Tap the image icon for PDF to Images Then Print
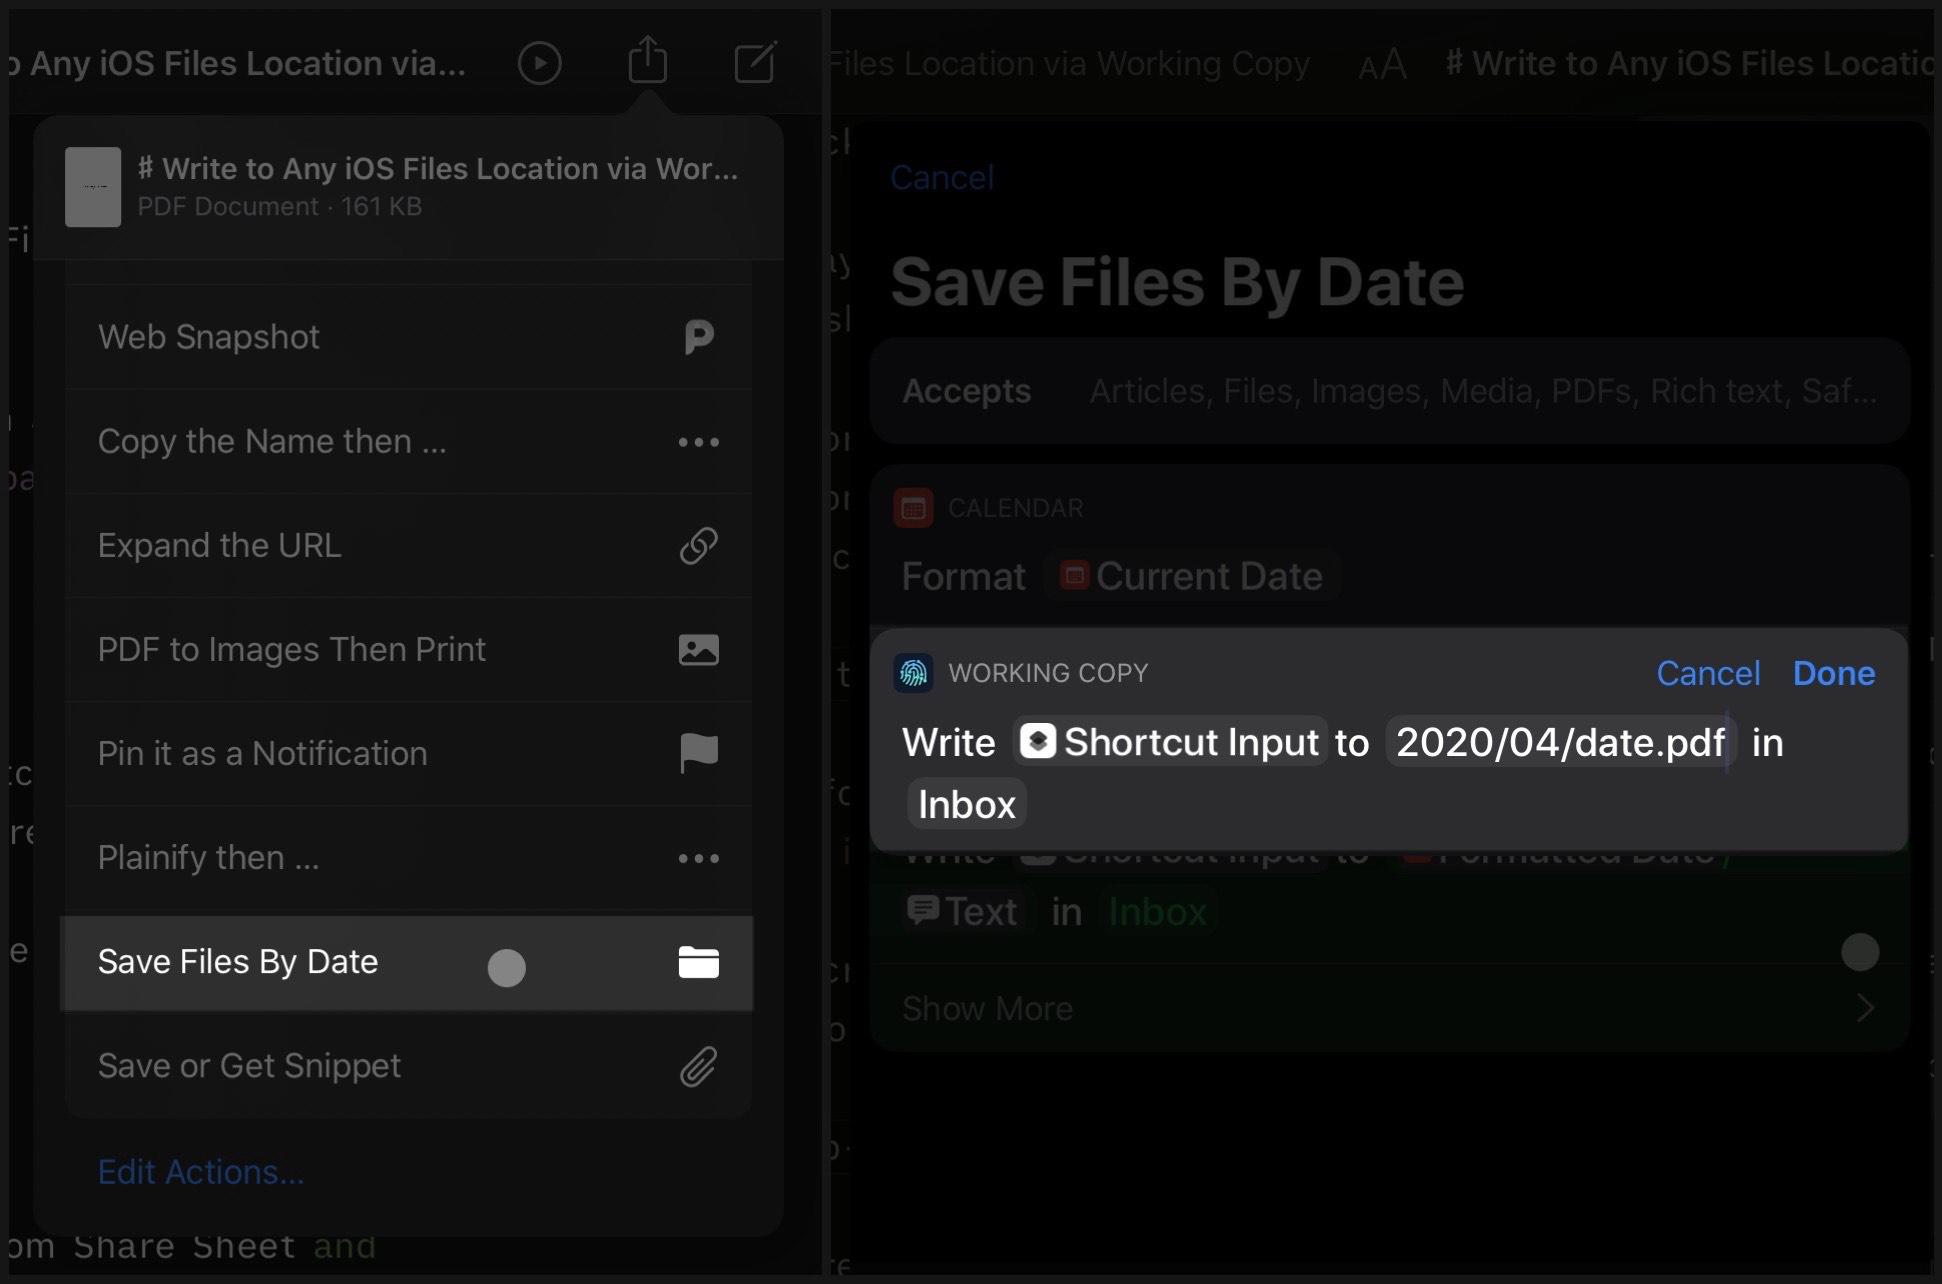The height and width of the screenshot is (1284, 1942). click(x=700, y=650)
